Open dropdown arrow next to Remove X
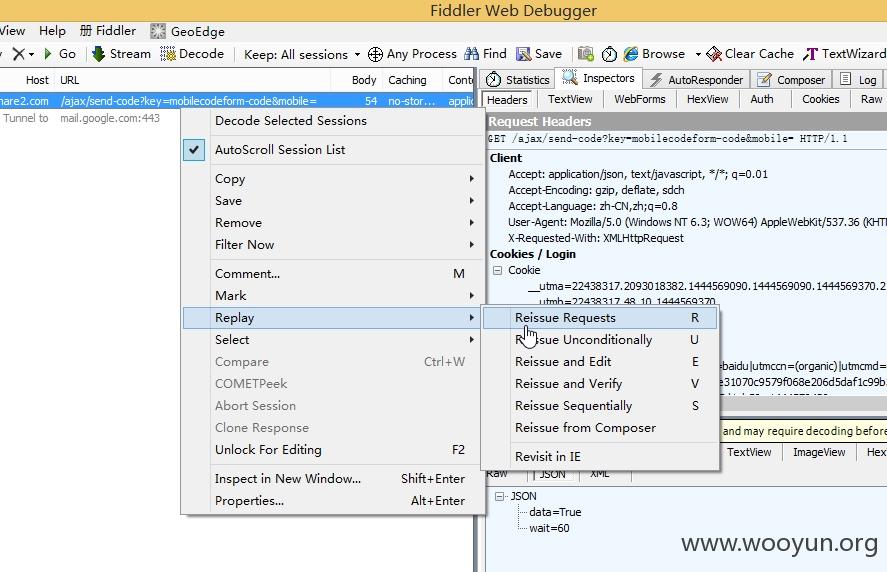This screenshot has height=572, width=887. click(x=32, y=54)
